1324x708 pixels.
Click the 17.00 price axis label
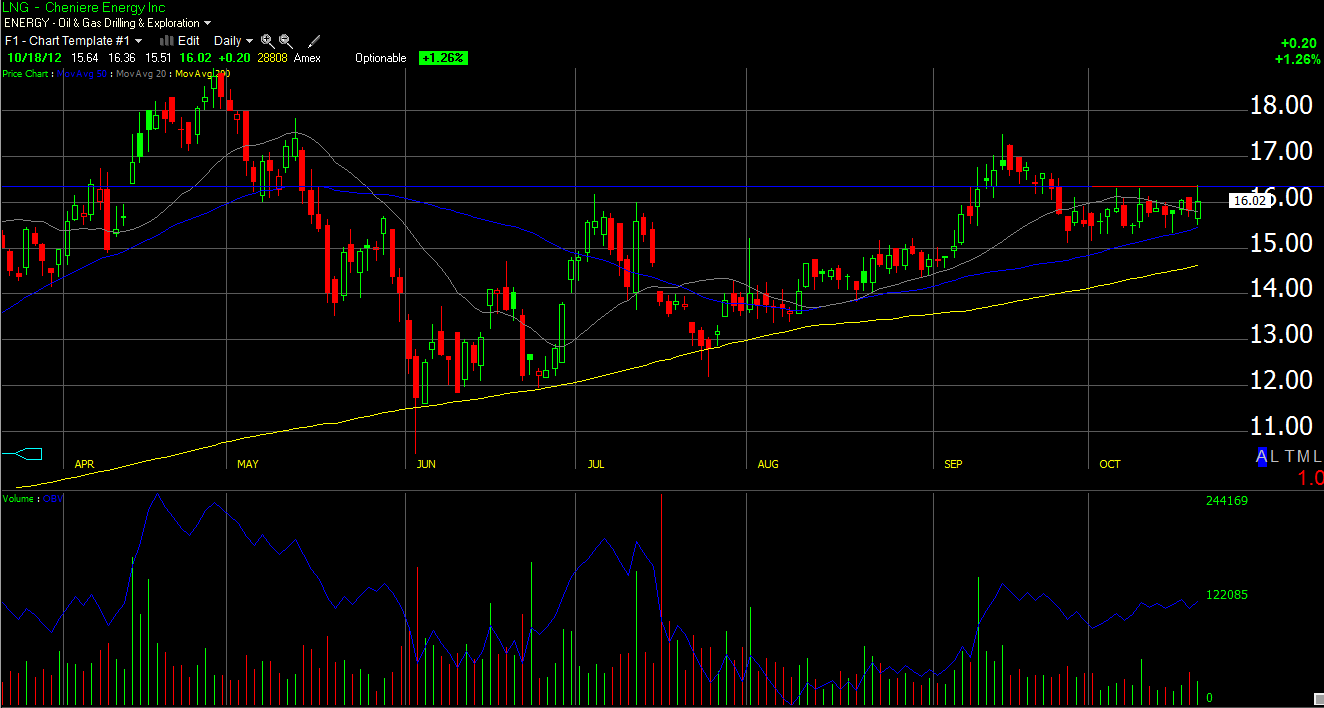click(x=1281, y=151)
